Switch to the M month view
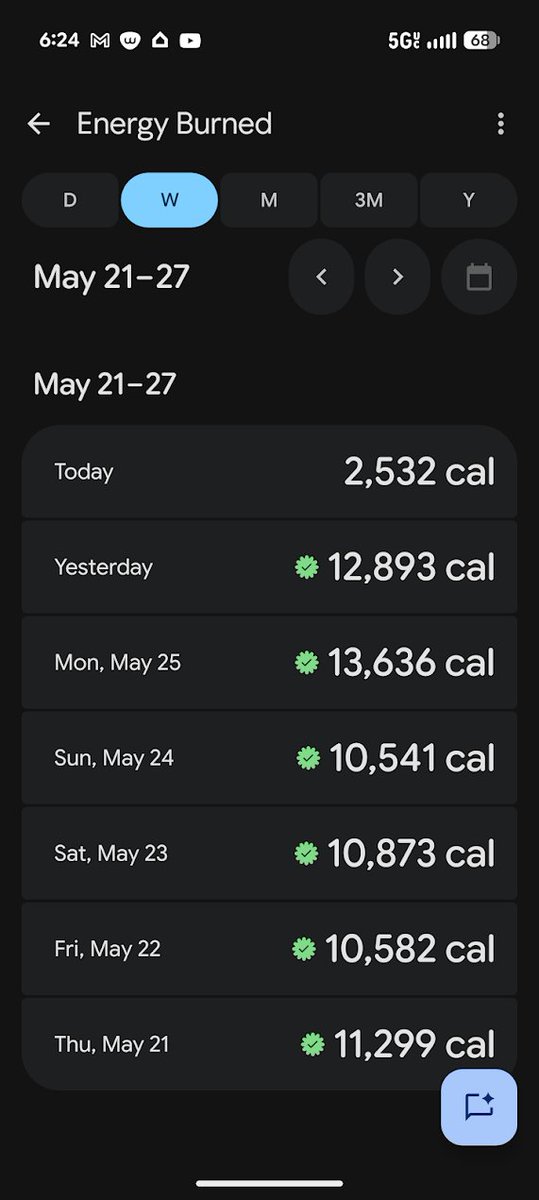Screen dimensions: 539x1200 [269, 200]
